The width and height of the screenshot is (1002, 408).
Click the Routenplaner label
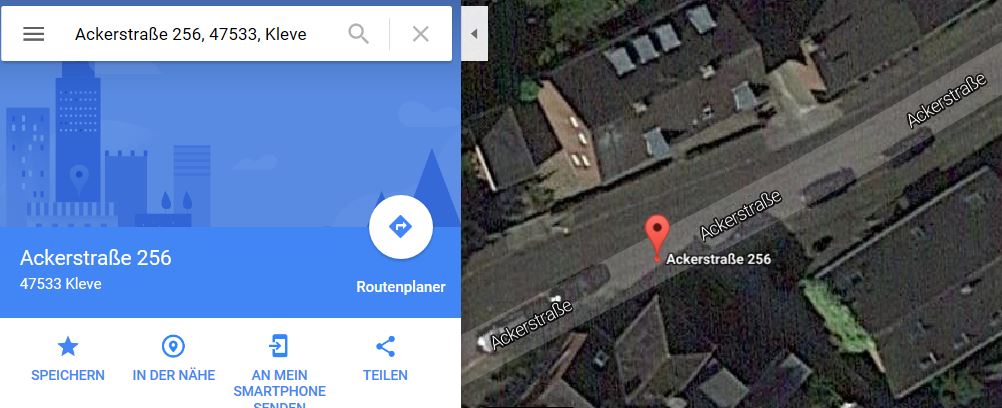(401, 287)
